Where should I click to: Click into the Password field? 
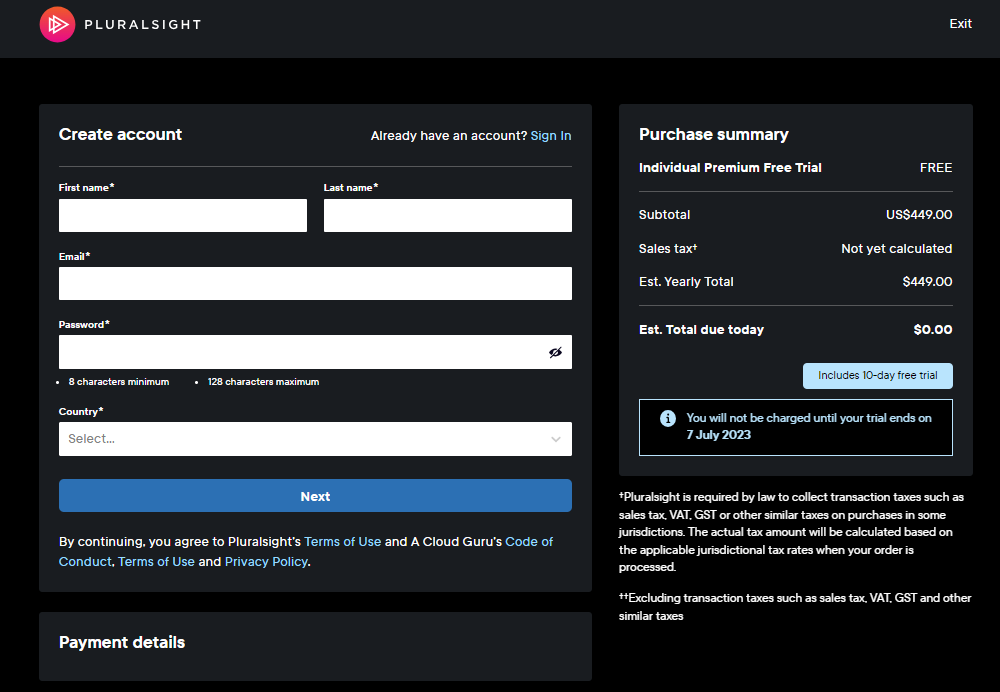(315, 352)
